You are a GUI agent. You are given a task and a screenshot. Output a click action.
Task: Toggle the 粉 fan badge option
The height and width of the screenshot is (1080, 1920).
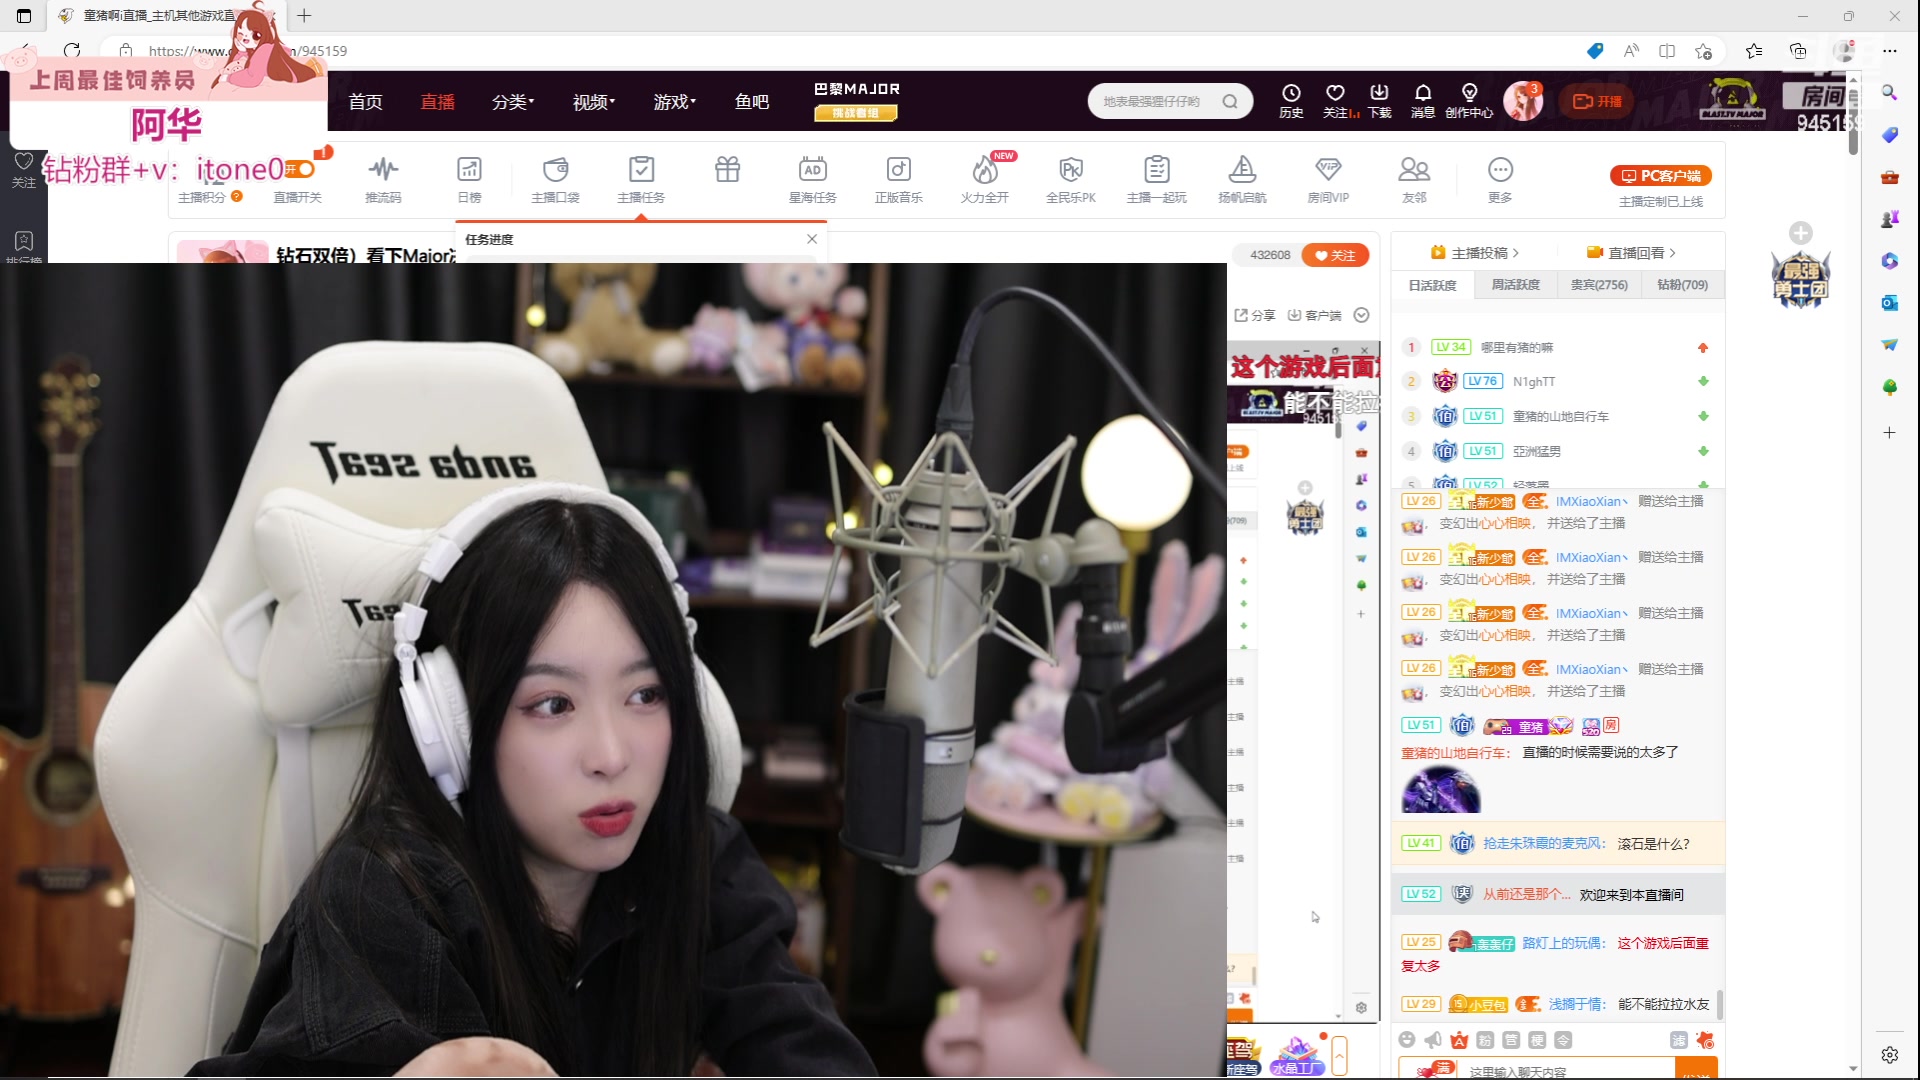tap(1485, 1040)
